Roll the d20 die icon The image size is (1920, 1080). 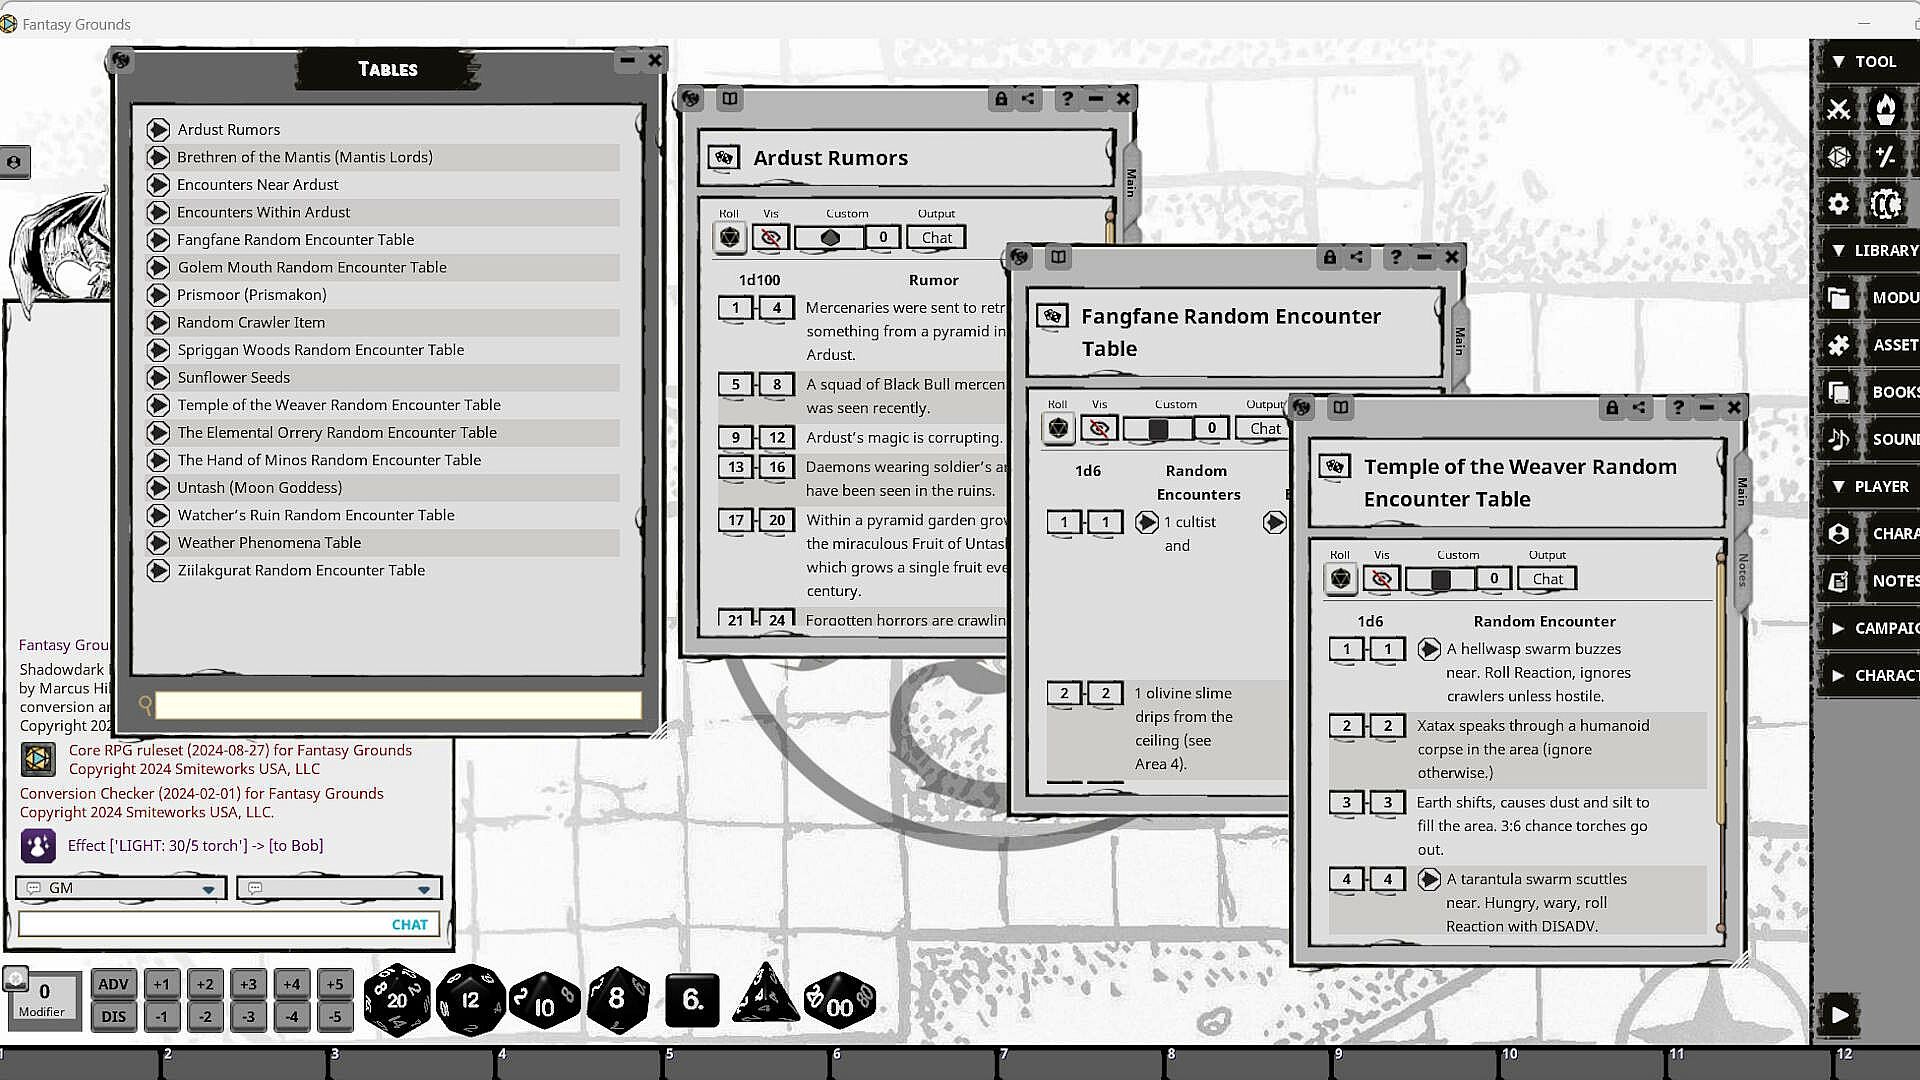point(397,999)
